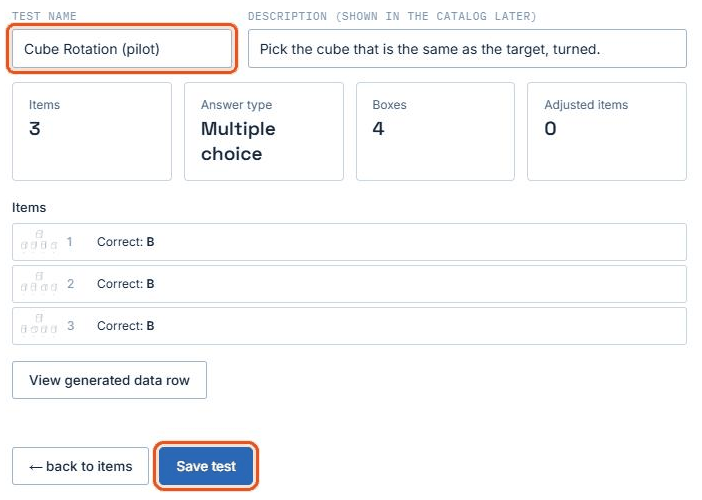
Task: Edit the Description text field
Action: [467, 49]
